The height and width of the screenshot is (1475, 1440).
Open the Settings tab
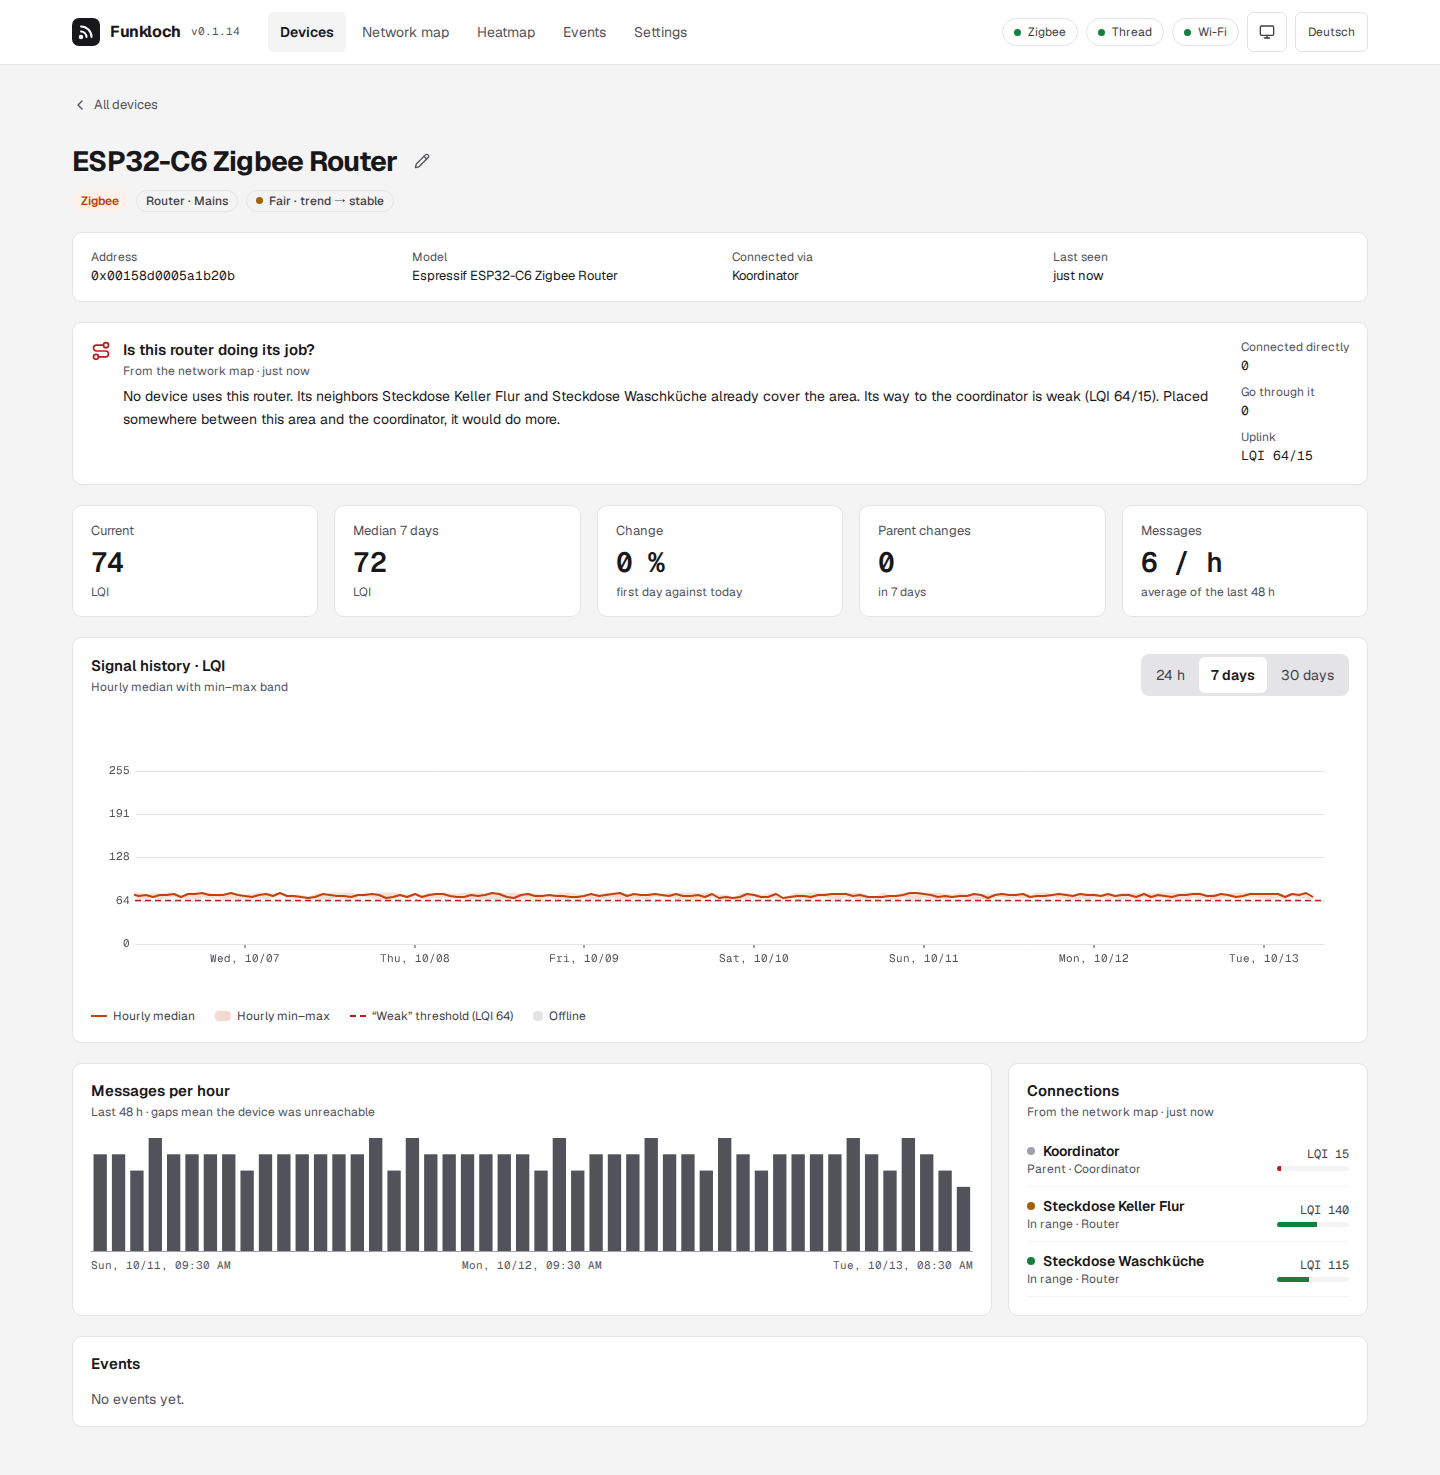(x=661, y=32)
